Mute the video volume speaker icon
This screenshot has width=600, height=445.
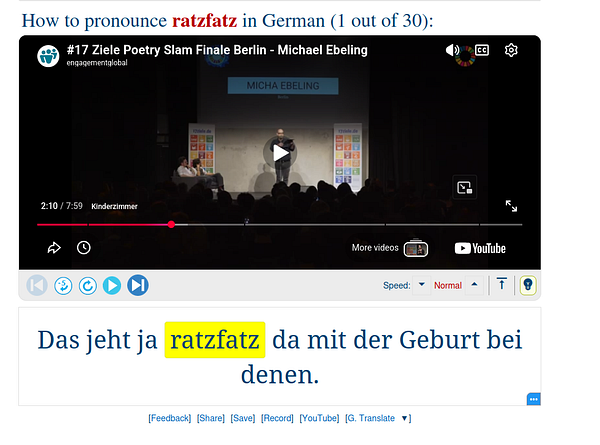452,50
